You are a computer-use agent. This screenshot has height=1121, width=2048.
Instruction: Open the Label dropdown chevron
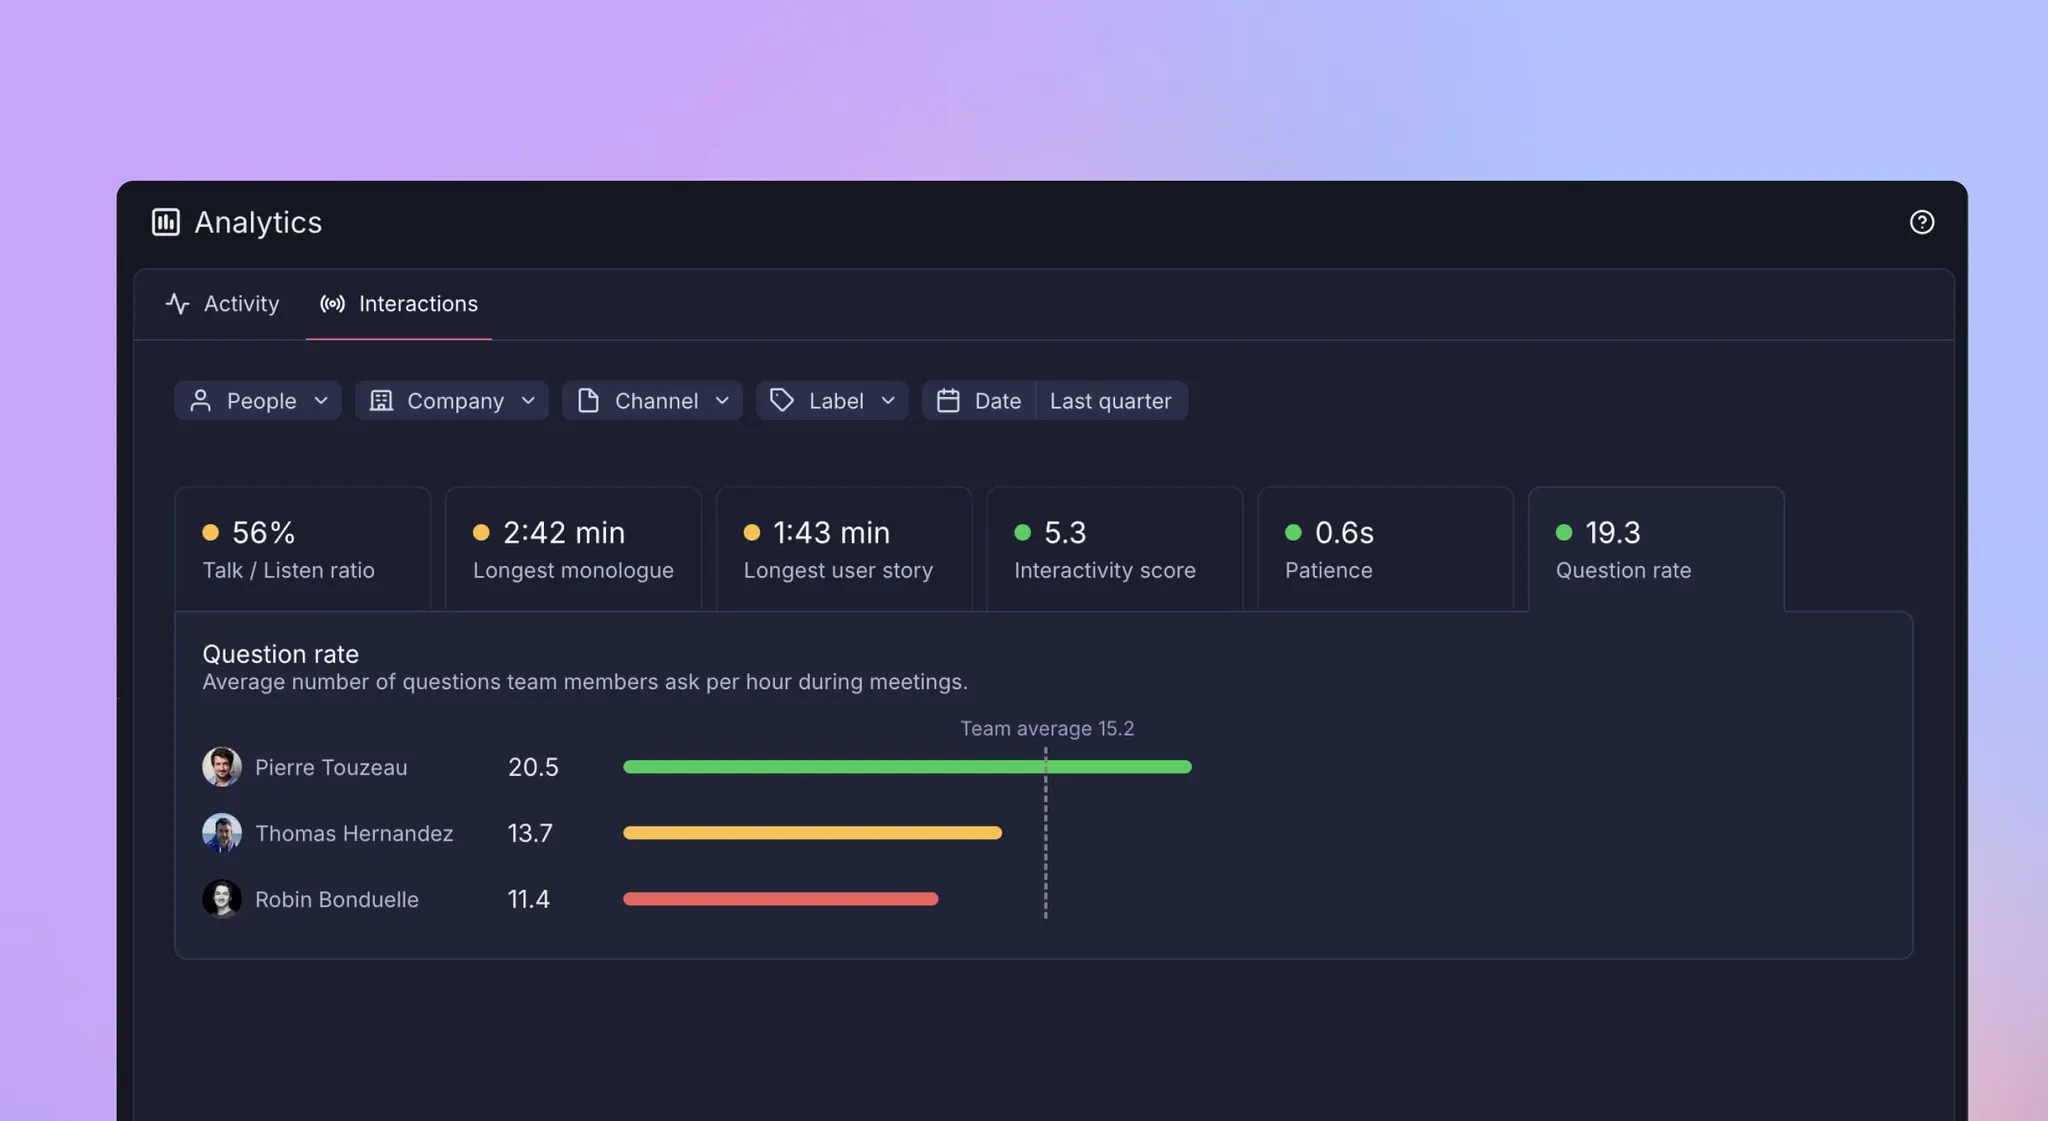(x=888, y=401)
